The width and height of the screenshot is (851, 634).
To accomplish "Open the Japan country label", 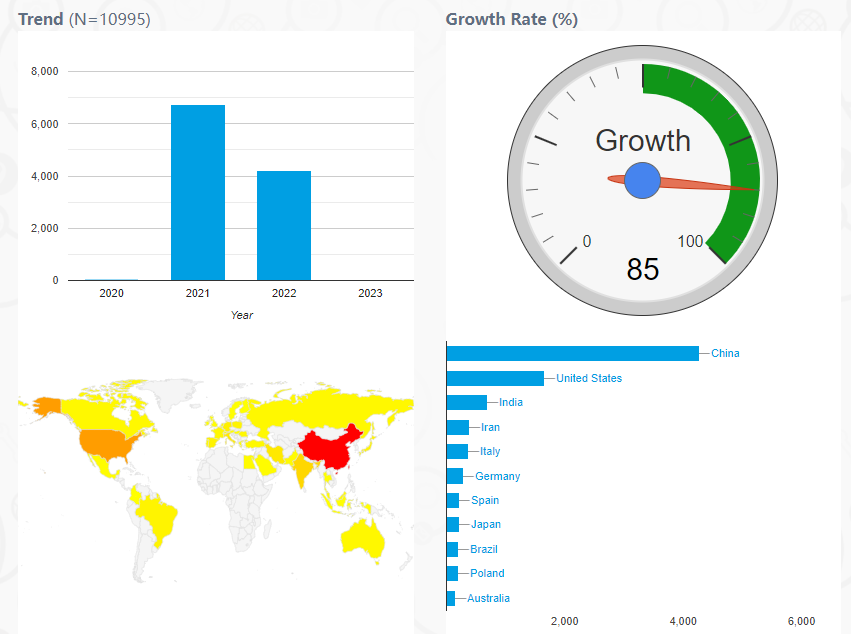I will (486, 524).
